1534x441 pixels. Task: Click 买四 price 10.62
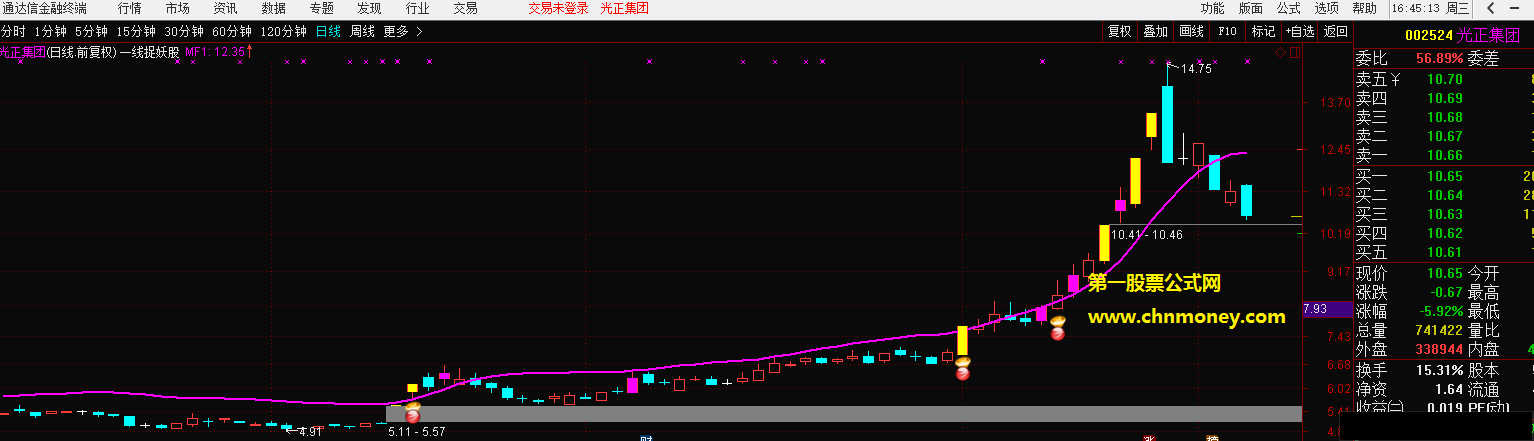point(1445,233)
